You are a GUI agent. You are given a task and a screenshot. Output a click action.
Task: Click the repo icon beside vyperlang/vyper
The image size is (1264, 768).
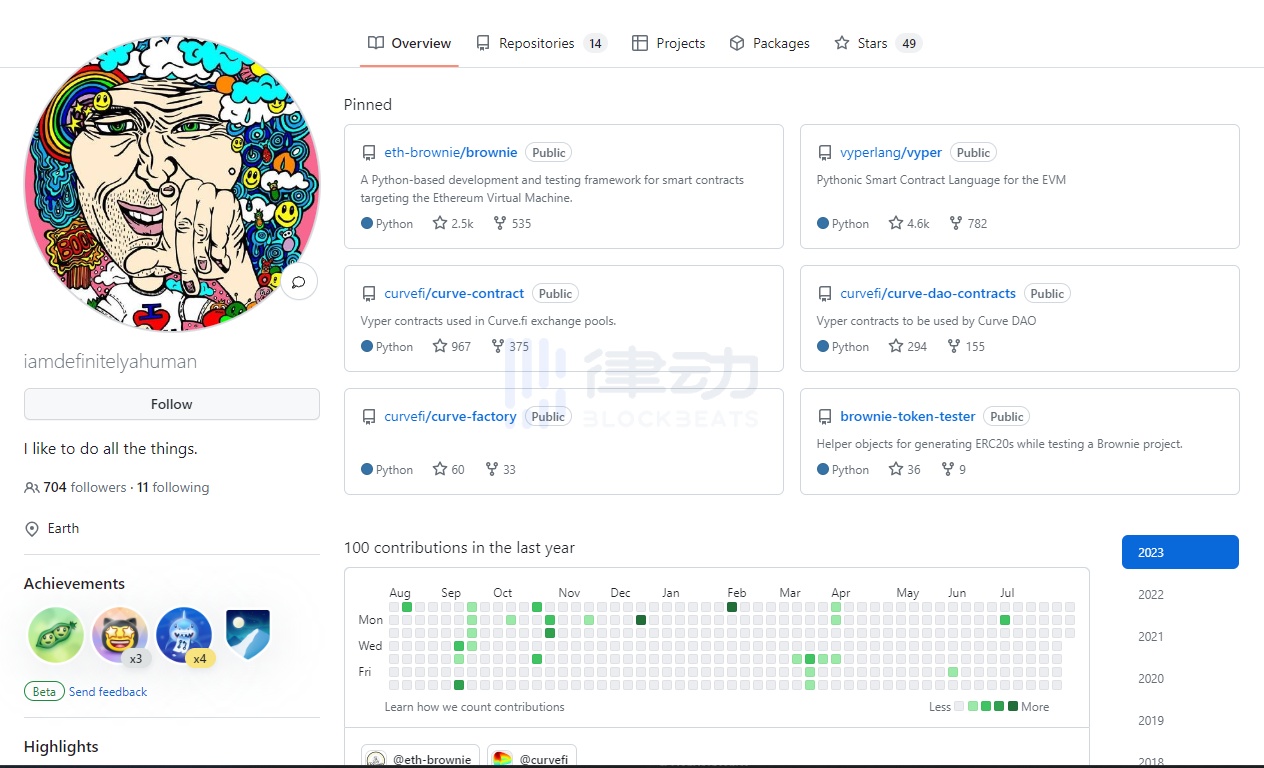tap(825, 153)
